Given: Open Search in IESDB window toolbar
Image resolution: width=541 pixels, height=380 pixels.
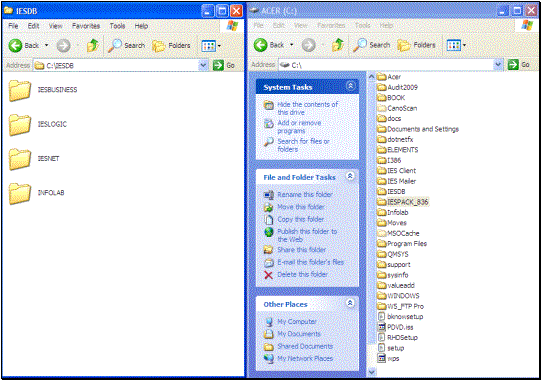Looking at the screenshot, I should tap(126, 46).
